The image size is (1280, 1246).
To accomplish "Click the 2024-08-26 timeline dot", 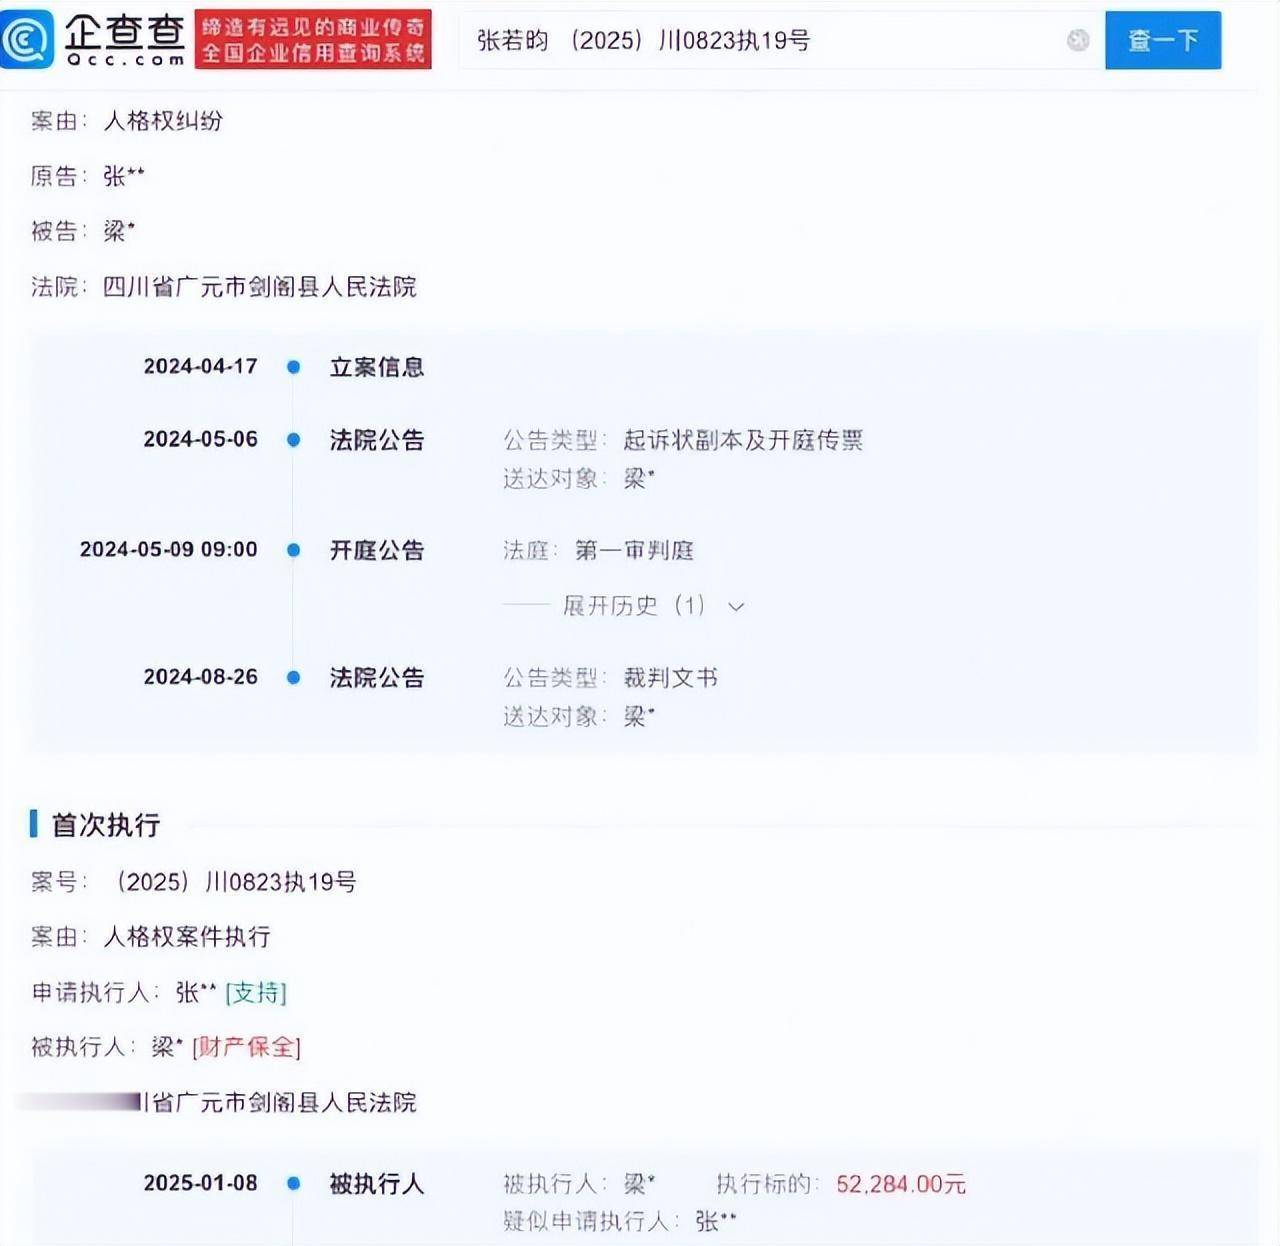I will click(x=294, y=677).
